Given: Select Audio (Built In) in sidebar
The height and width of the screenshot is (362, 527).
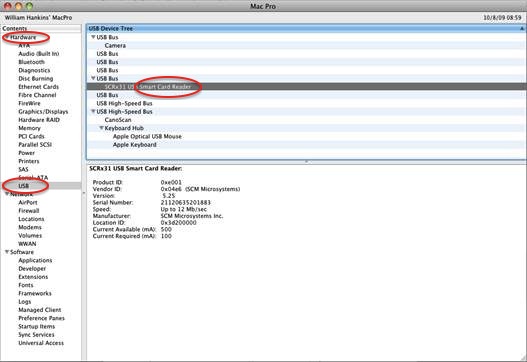Looking at the screenshot, I should (x=39, y=54).
